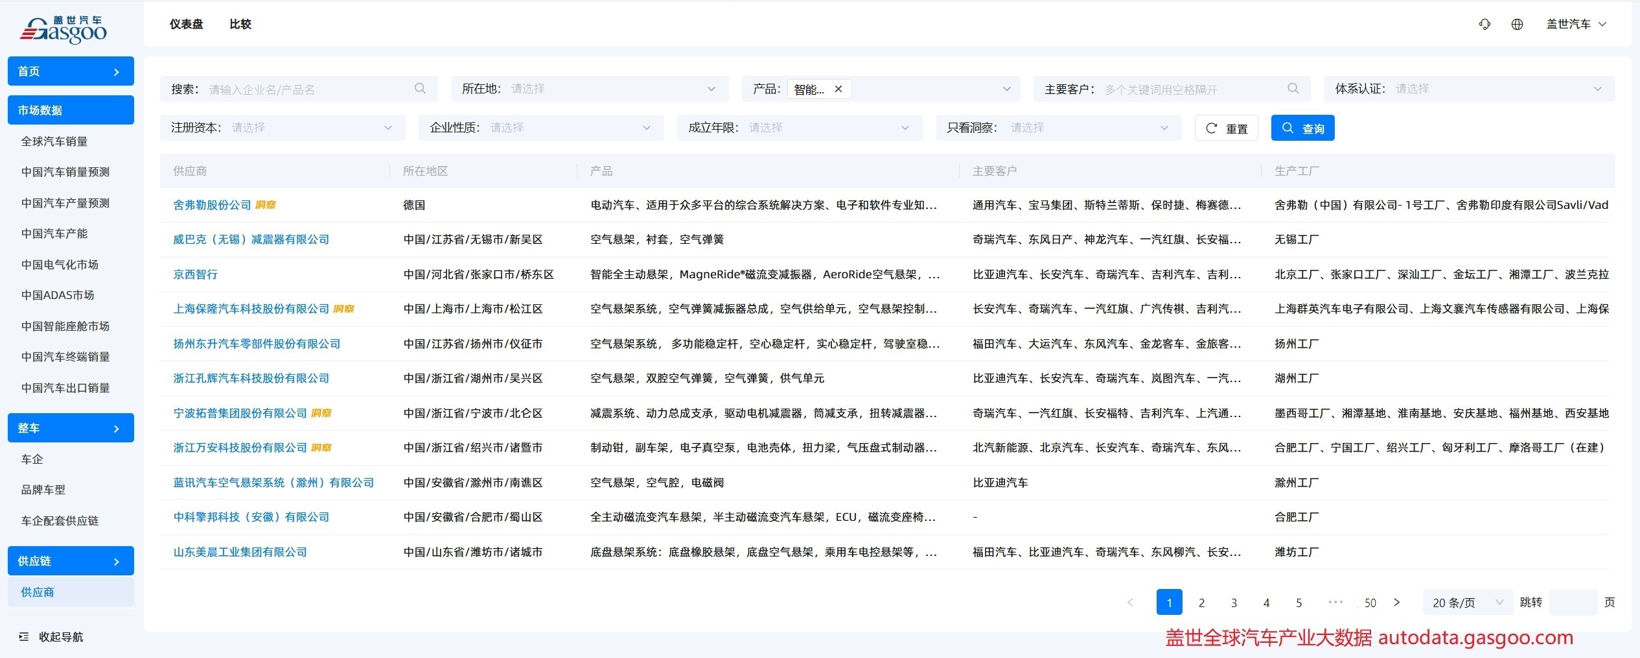
Task: Click the globe language icon
Action: [x=1517, y=24]
